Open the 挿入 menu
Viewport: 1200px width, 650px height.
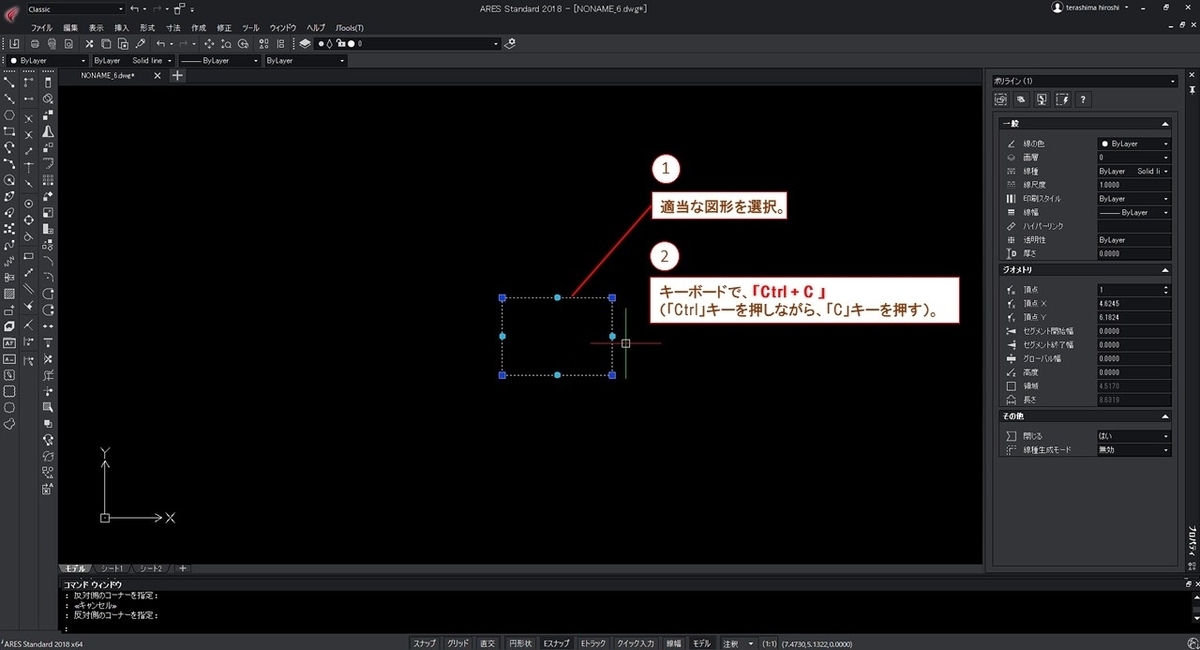122,27
